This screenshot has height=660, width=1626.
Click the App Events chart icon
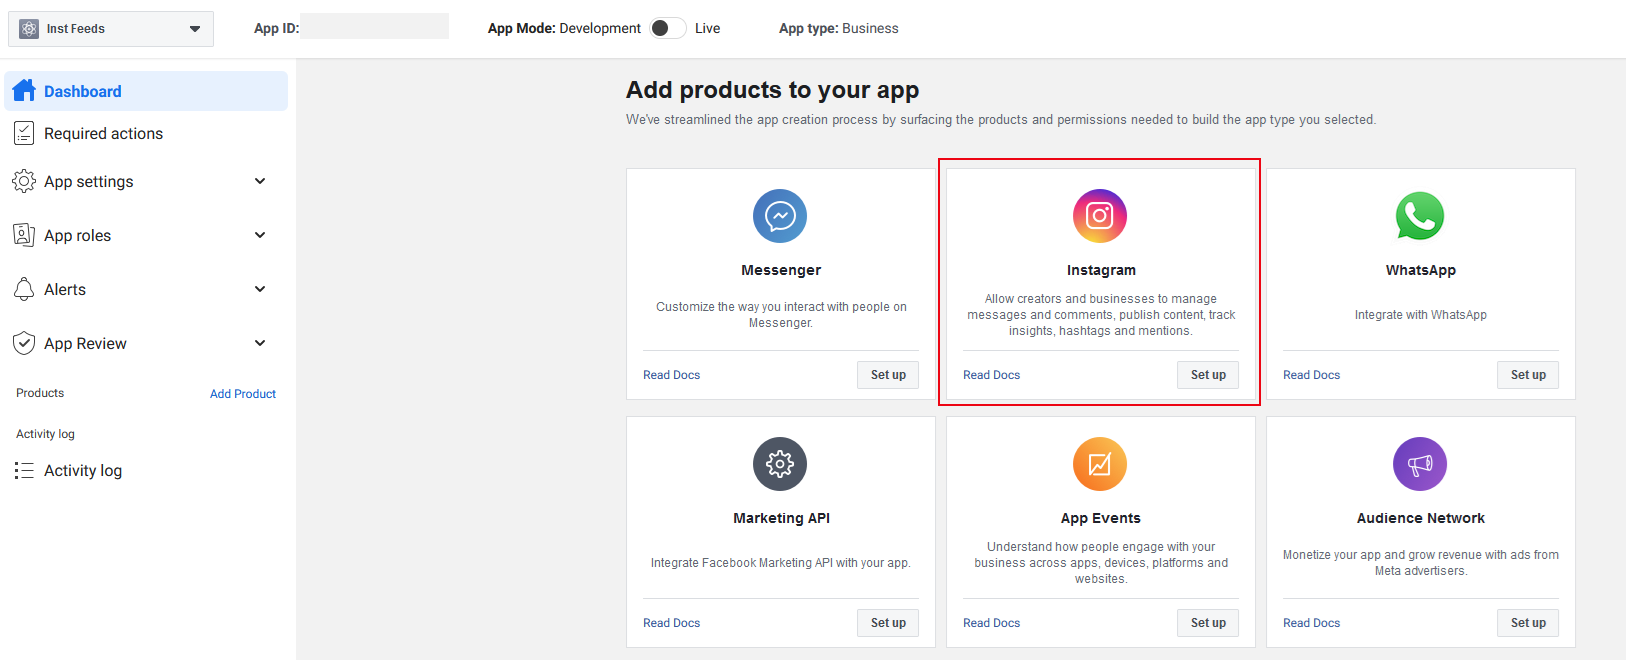1100,464
